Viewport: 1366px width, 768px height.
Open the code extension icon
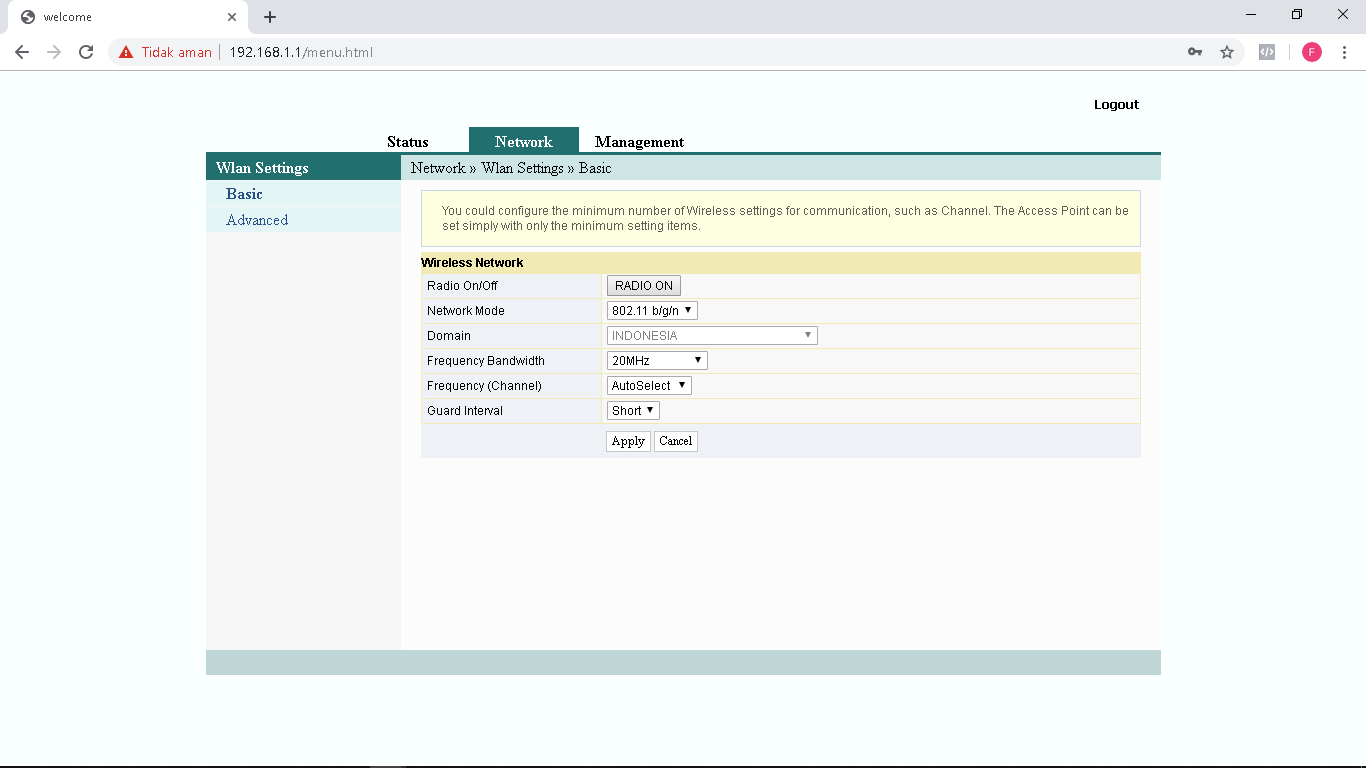coord(1267,52)
